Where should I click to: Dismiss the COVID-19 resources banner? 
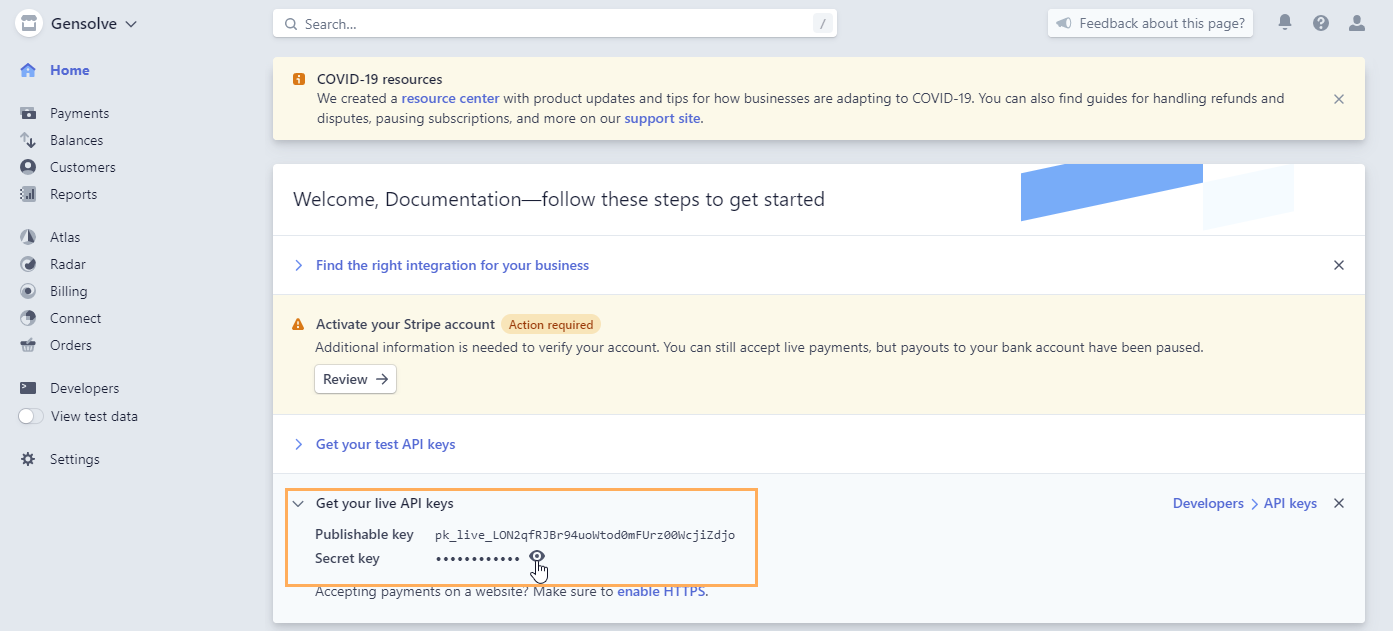pos(1339,99)
